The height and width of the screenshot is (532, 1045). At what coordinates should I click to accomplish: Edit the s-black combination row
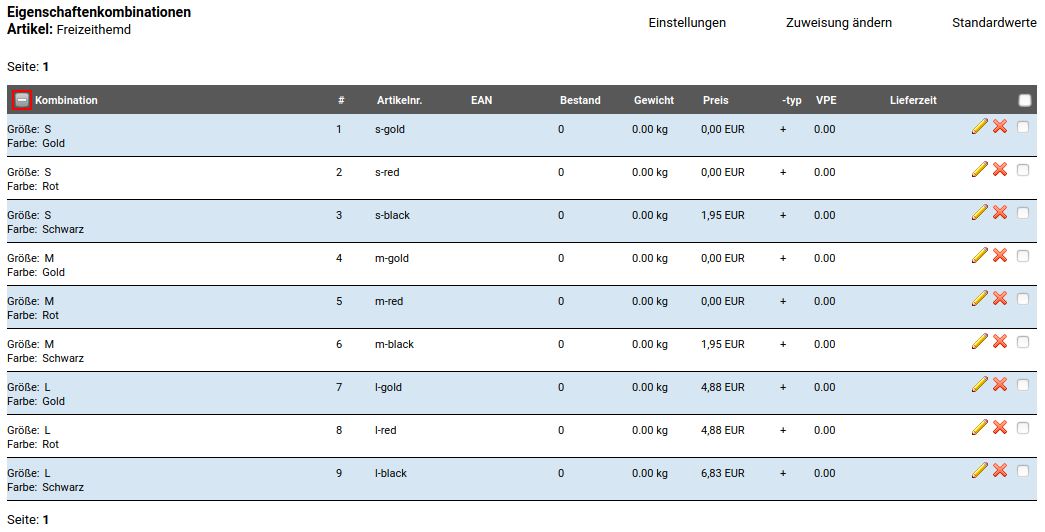[979, 212]
